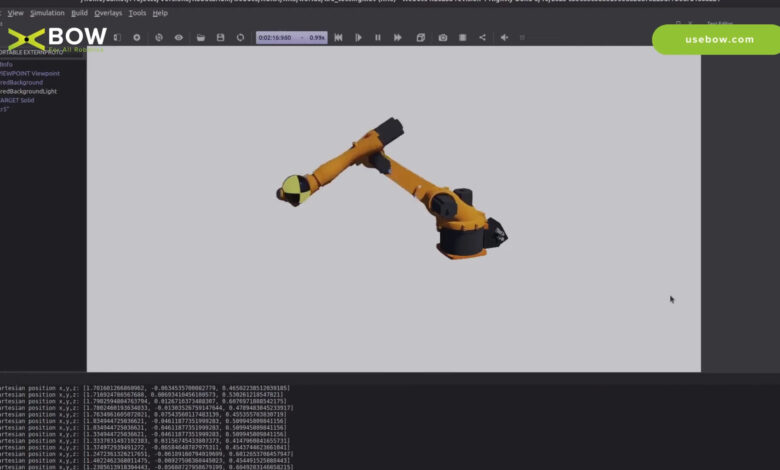Save the world using the floppy disk icon
Screen dimensions: 780x470
coord(220,37)
